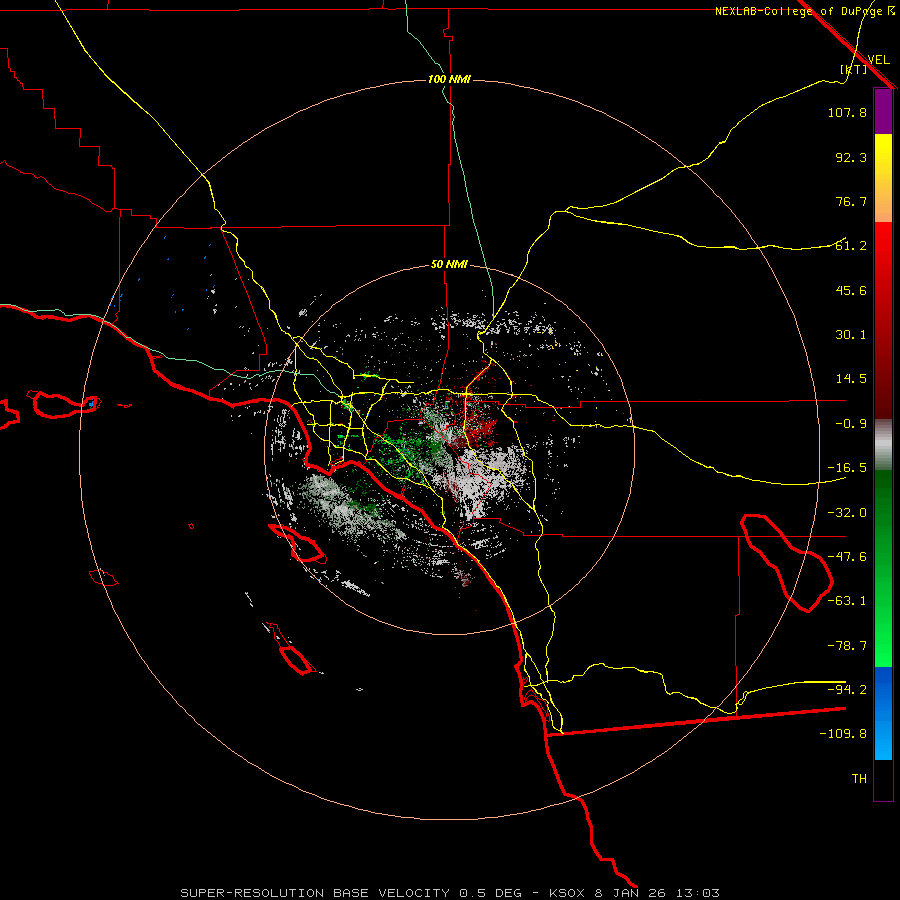Pick the black TH segment of the color bar
This screenshot has width=900, height=900.
tap(883, 779)
